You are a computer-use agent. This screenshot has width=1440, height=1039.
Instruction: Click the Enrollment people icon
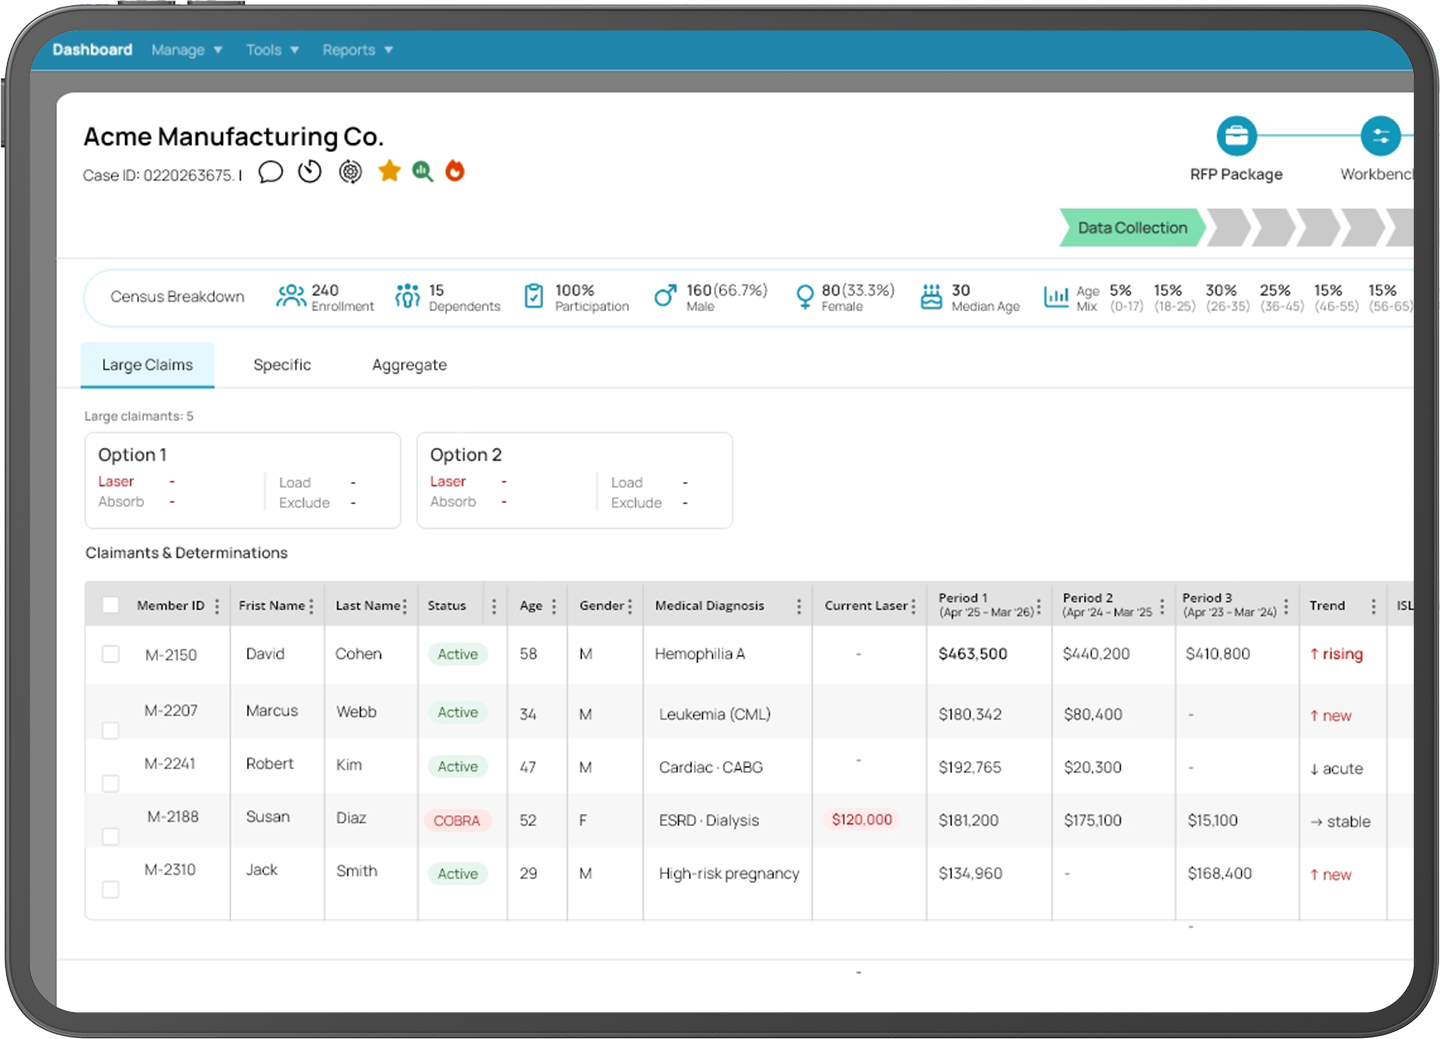[291, 296]
